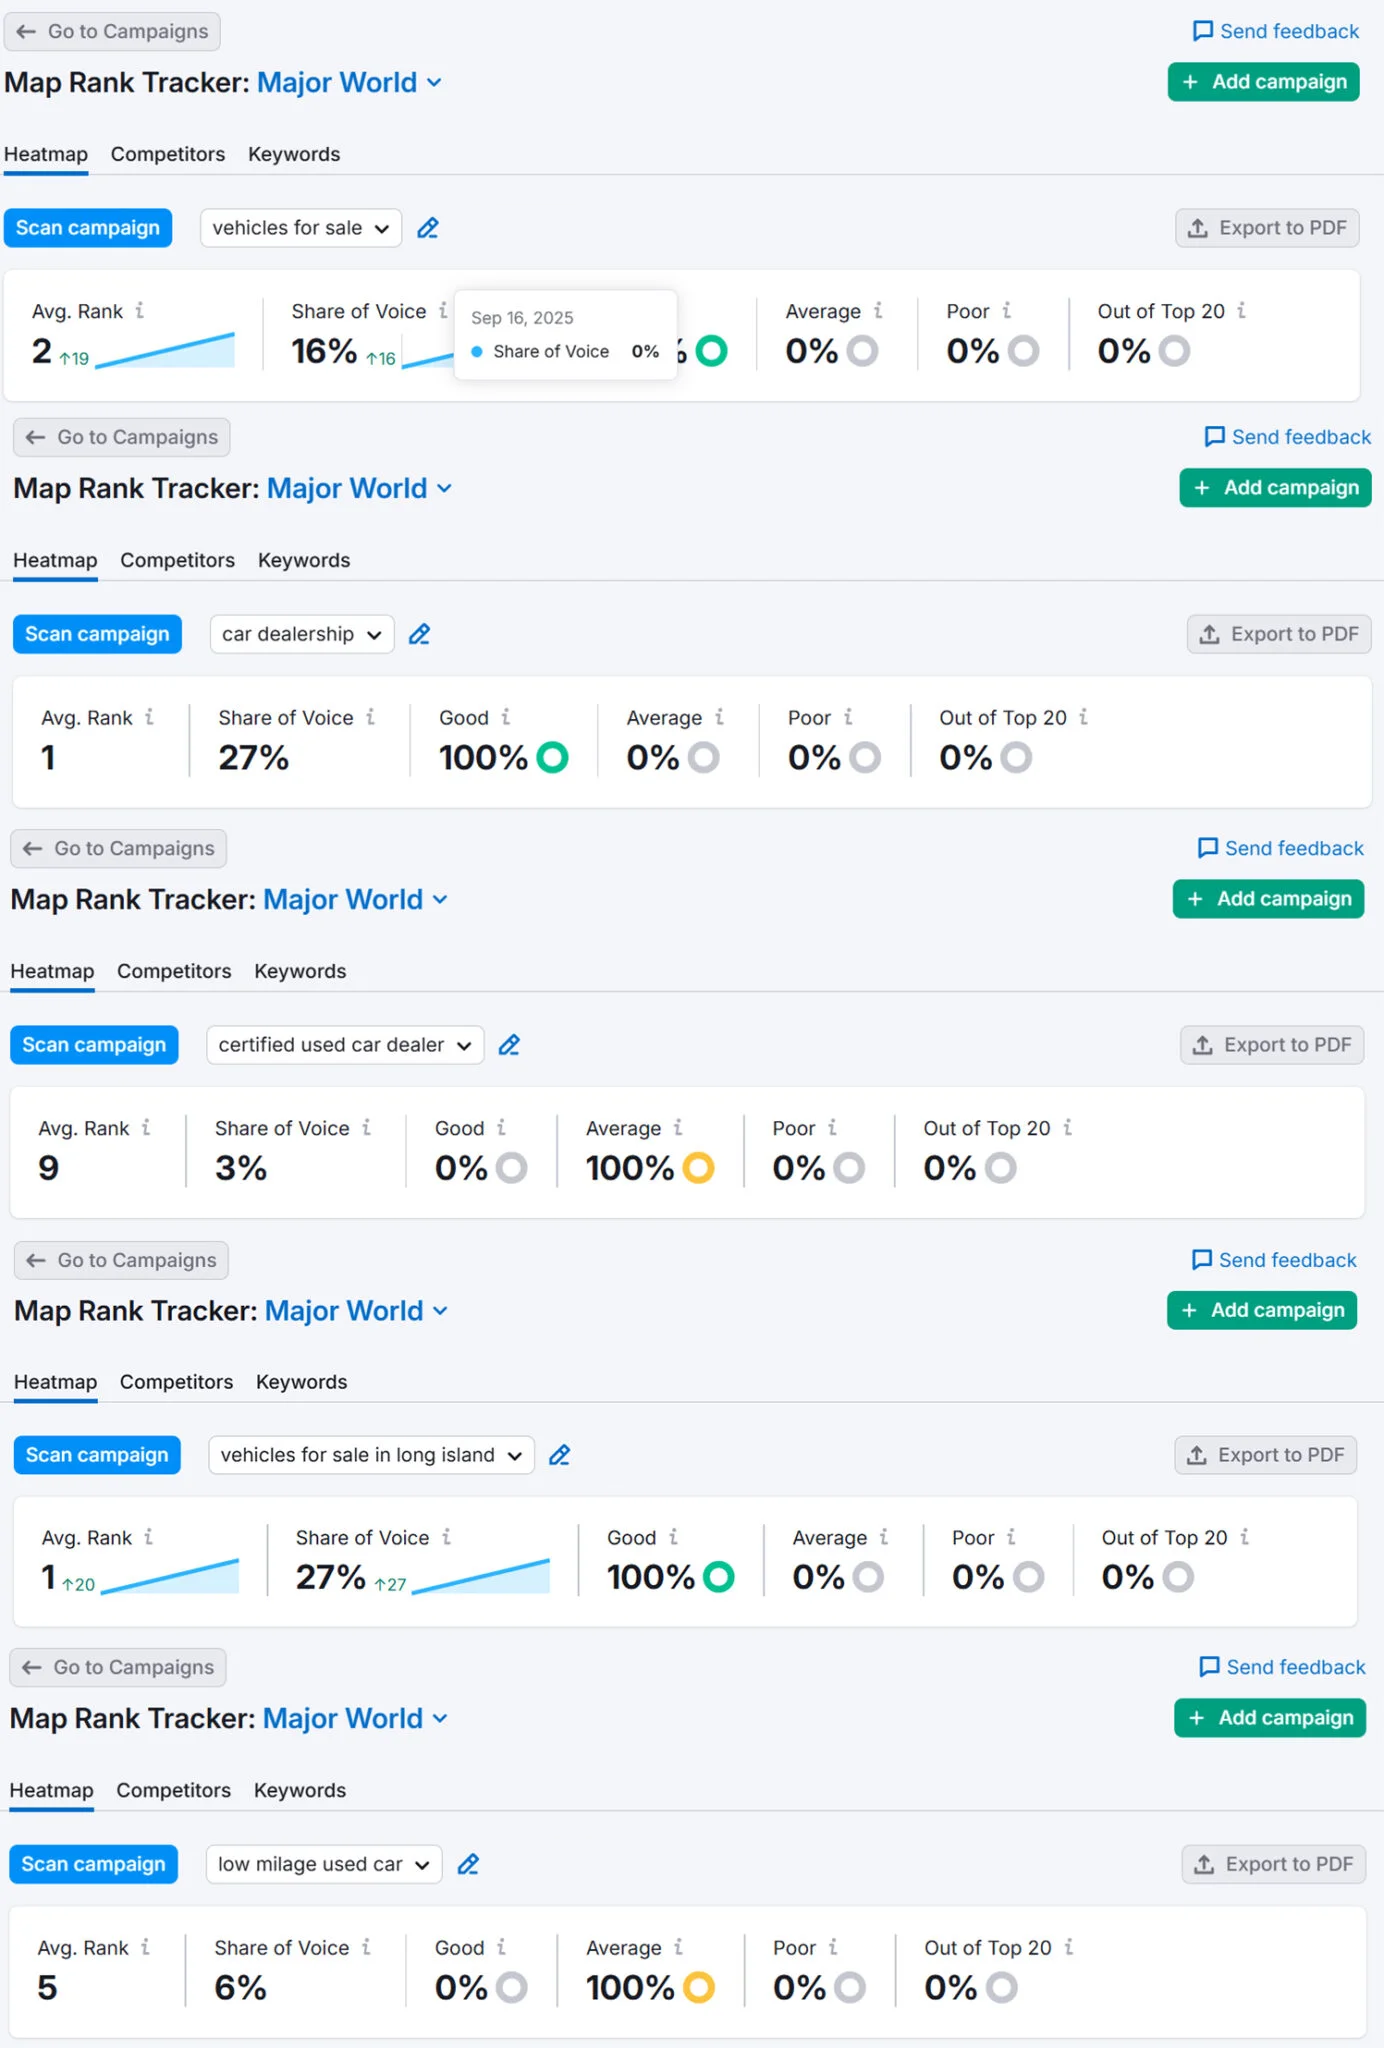Click the Avg. Rank trend sparkline showing ↑20
Screen dimensions: 1384x2048
pyautogui.click(x=170, y=1577)
